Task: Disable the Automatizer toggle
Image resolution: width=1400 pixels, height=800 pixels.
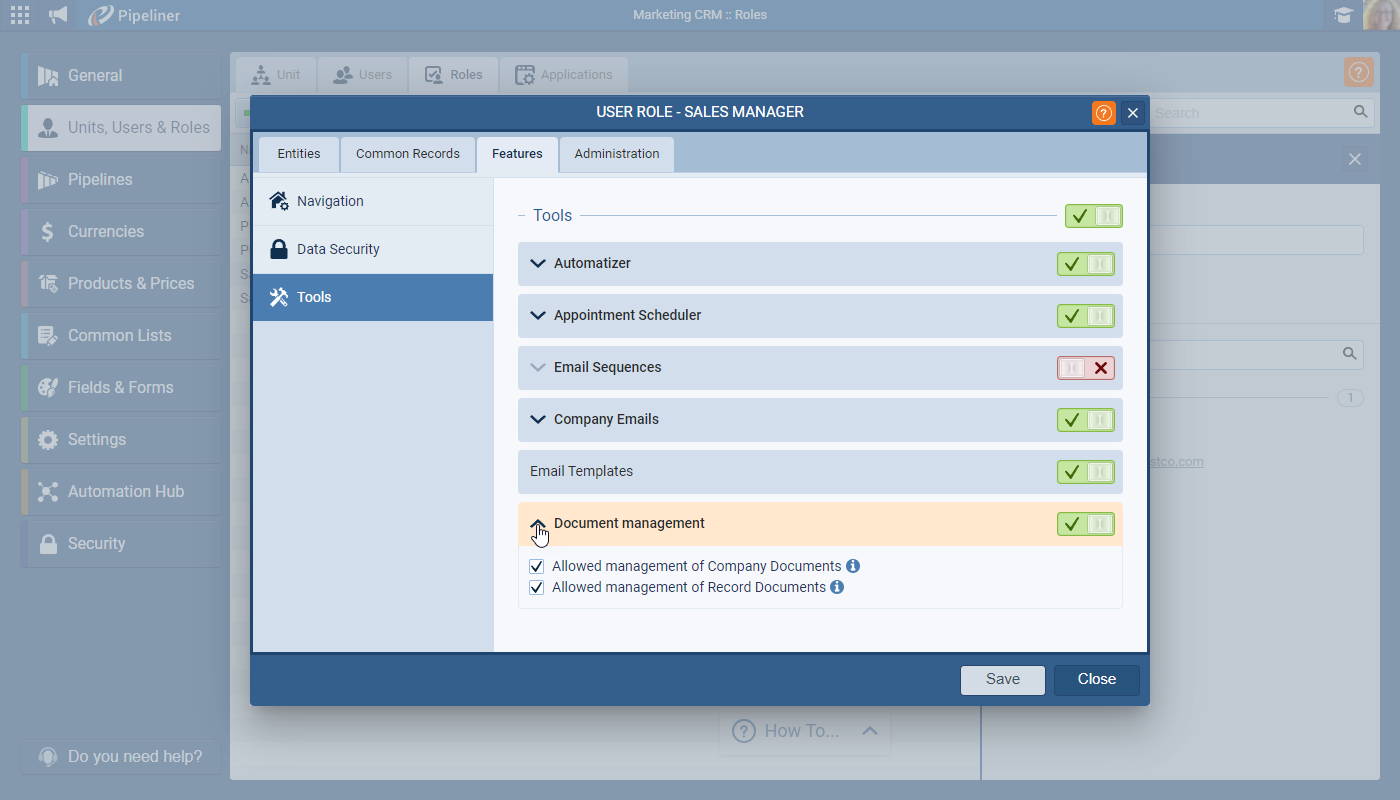Action: tap(1085, 264)
